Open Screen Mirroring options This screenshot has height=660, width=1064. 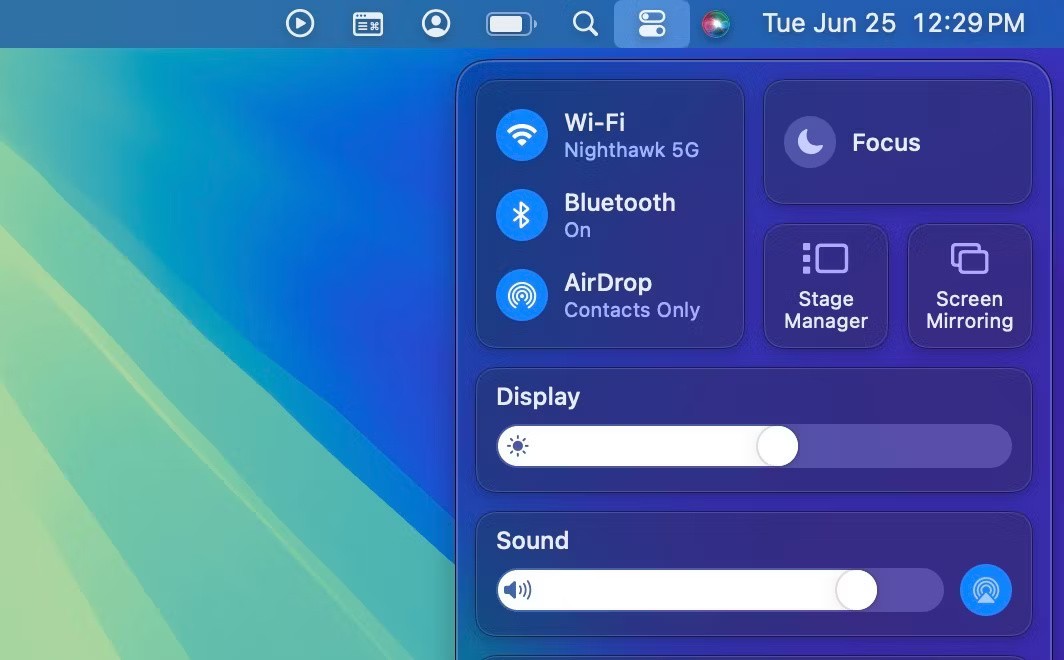point(969,286)
